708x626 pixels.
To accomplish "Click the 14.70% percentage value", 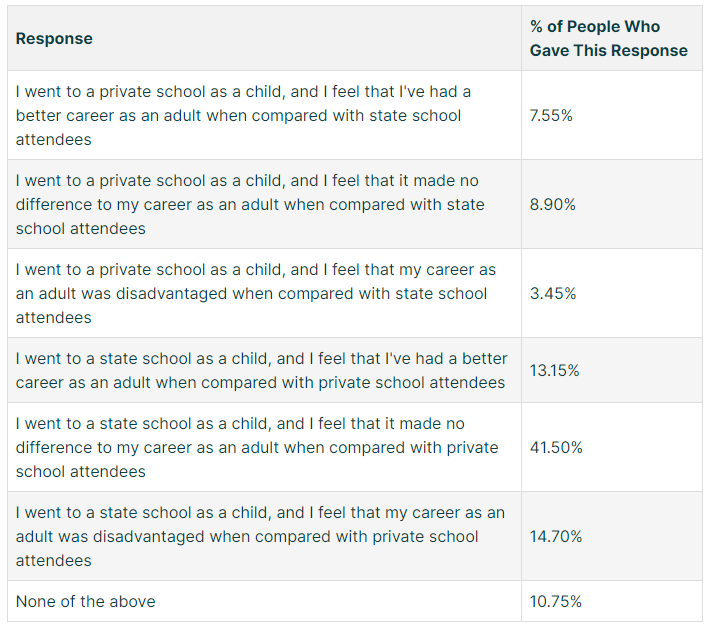I will coord(556,536).
